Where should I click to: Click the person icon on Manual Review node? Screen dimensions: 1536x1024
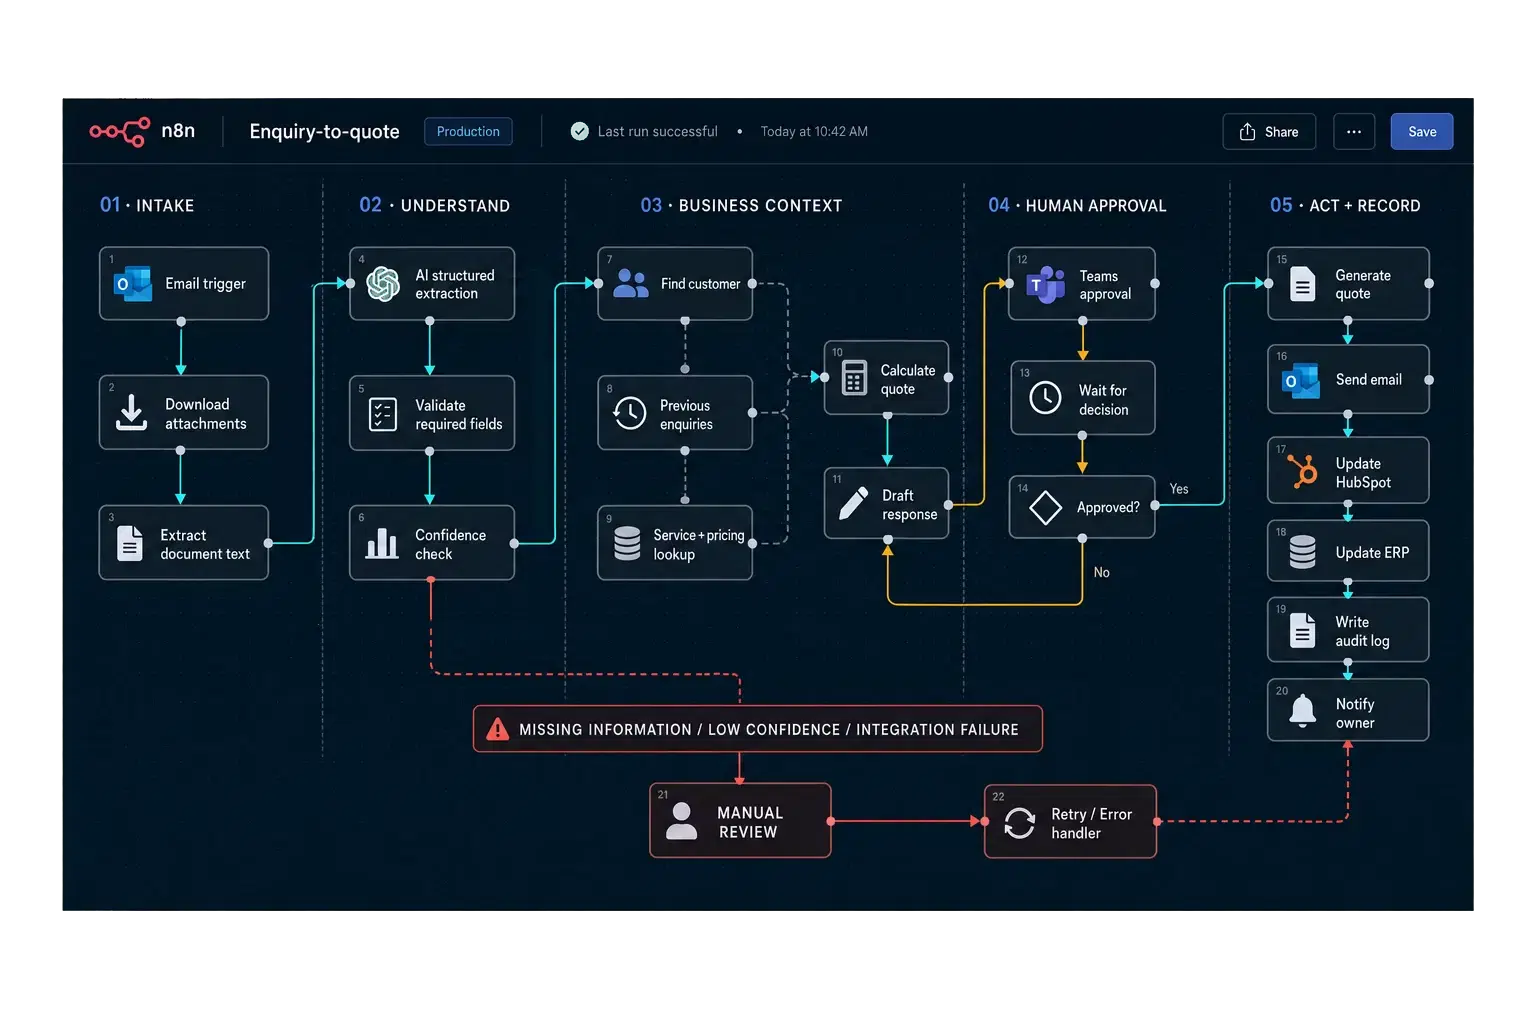[682, 821]
